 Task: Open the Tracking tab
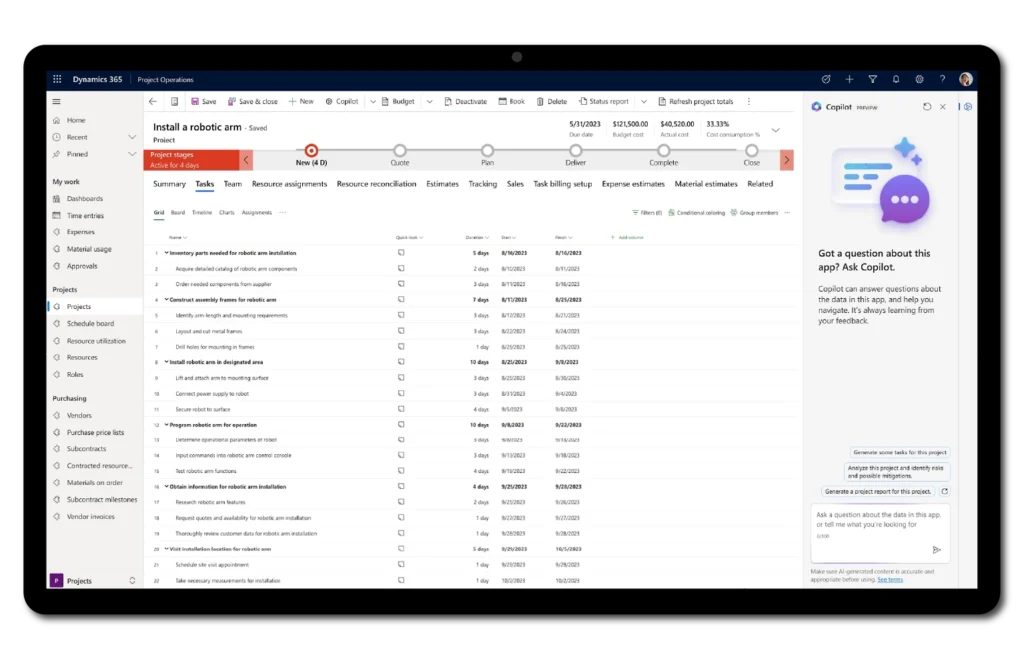tap(483, 184)
